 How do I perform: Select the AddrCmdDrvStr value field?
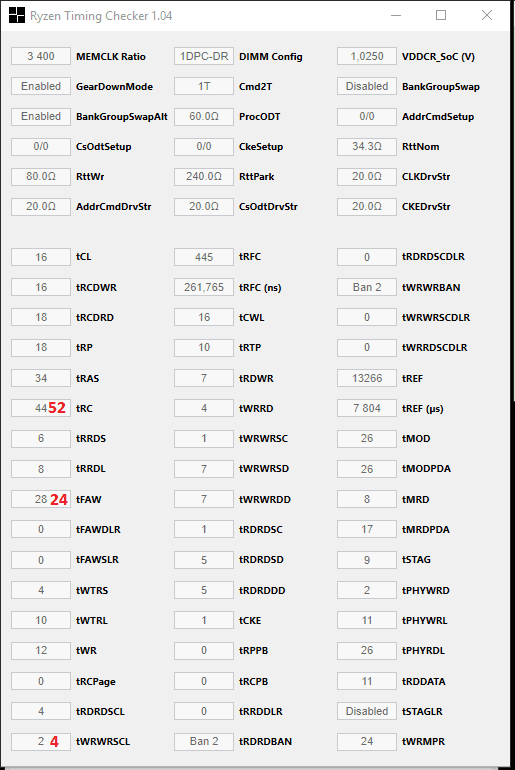tap(41, 206)
